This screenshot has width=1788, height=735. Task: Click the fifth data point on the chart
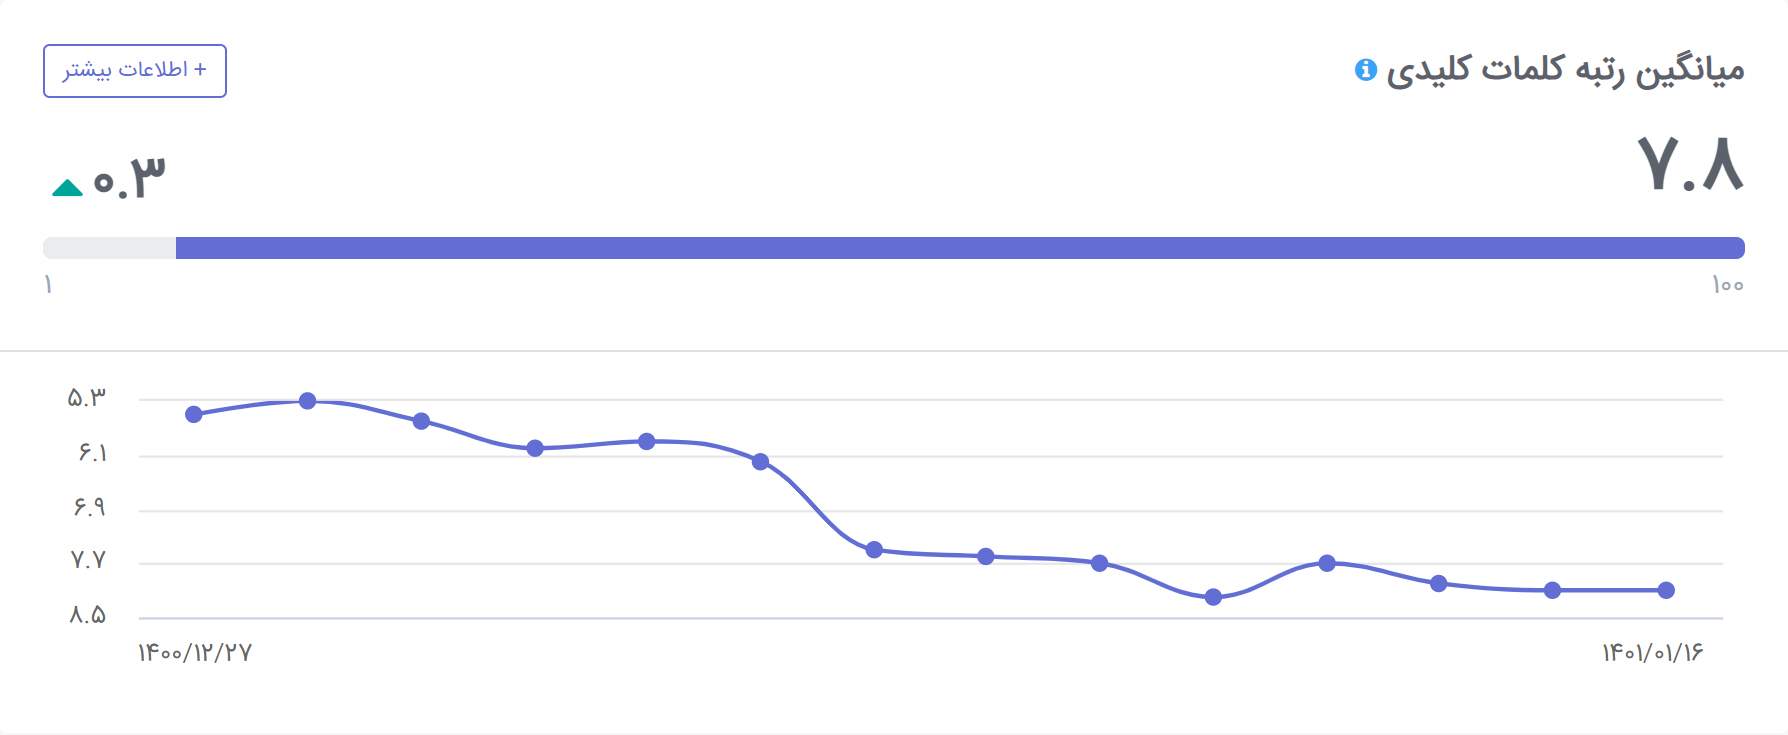pyautogui.click(x=647, y=441)
